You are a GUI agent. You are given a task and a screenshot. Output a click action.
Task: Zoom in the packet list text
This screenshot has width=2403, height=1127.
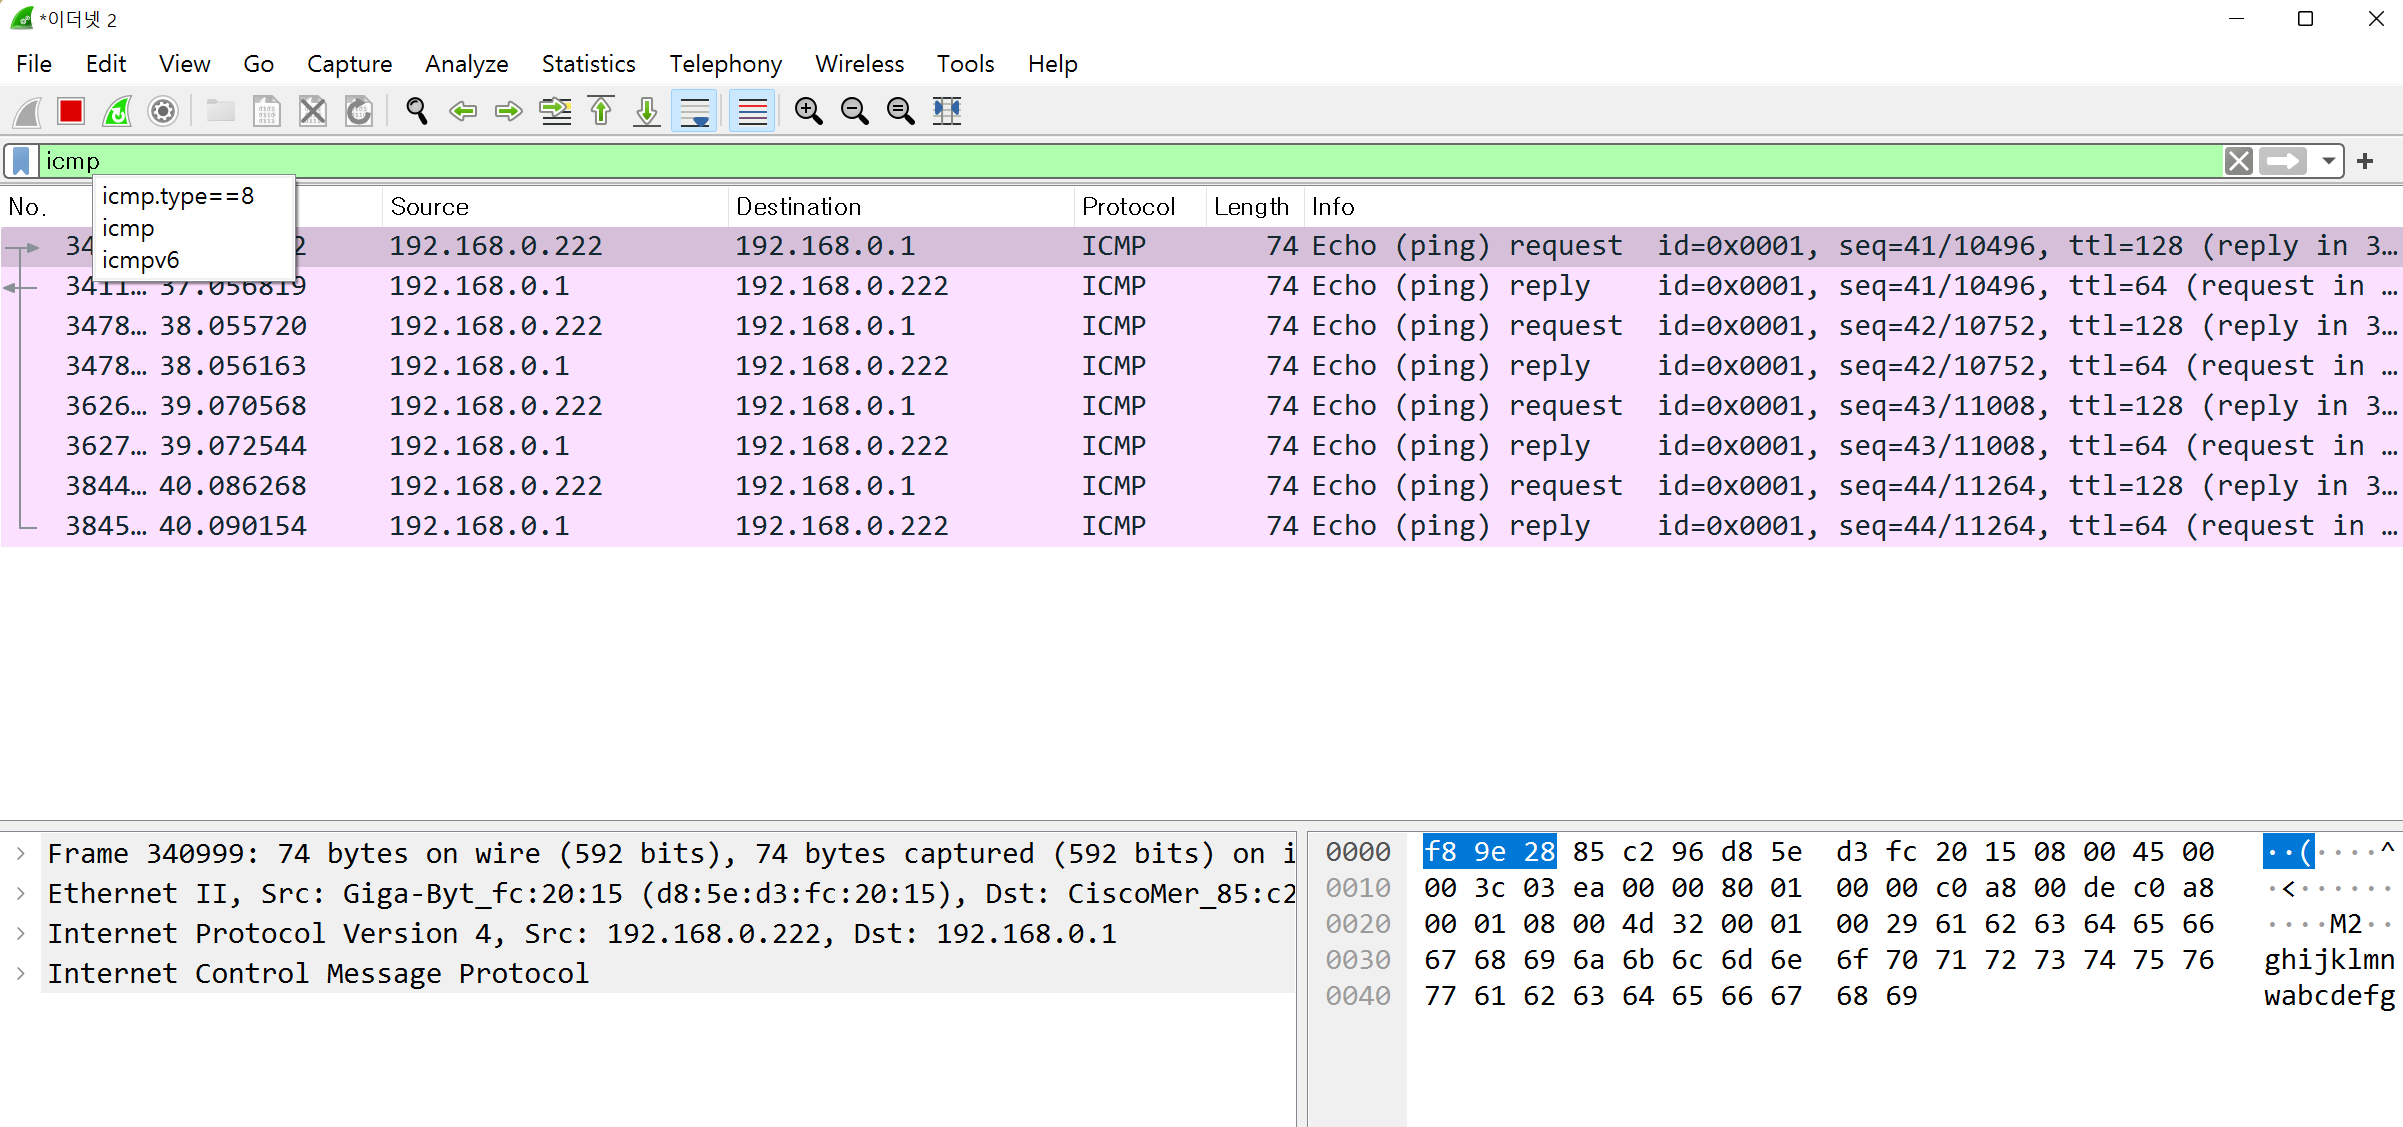[808, 111]
